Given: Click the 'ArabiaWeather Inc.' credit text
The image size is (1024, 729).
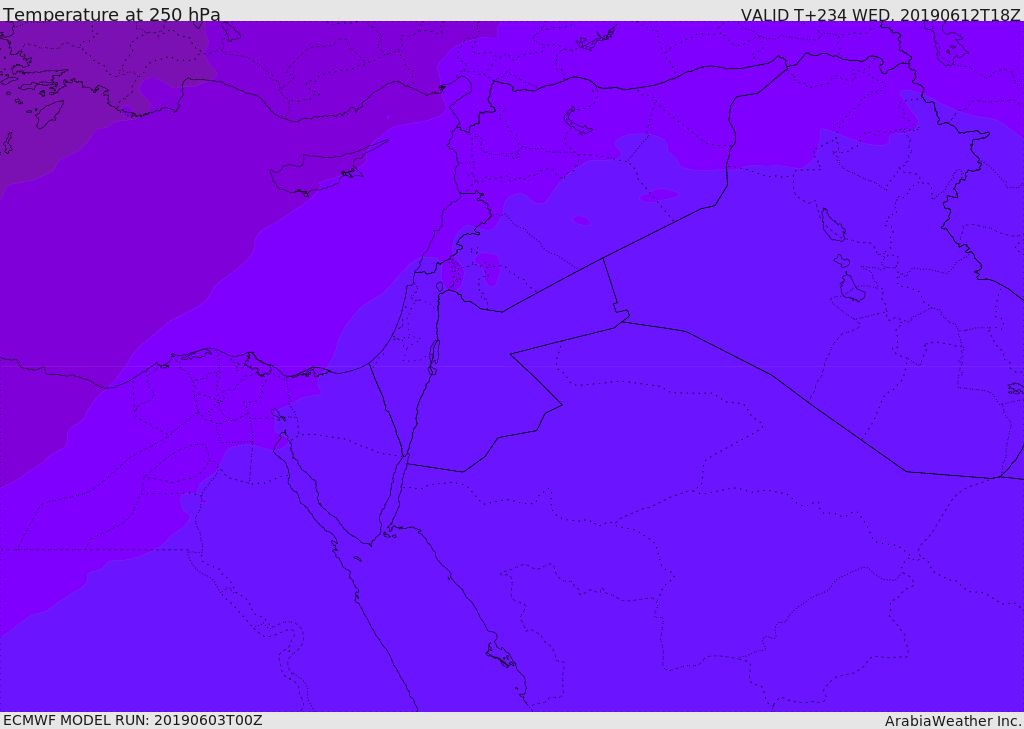Looking at the screenshot, I should (953, 721).
